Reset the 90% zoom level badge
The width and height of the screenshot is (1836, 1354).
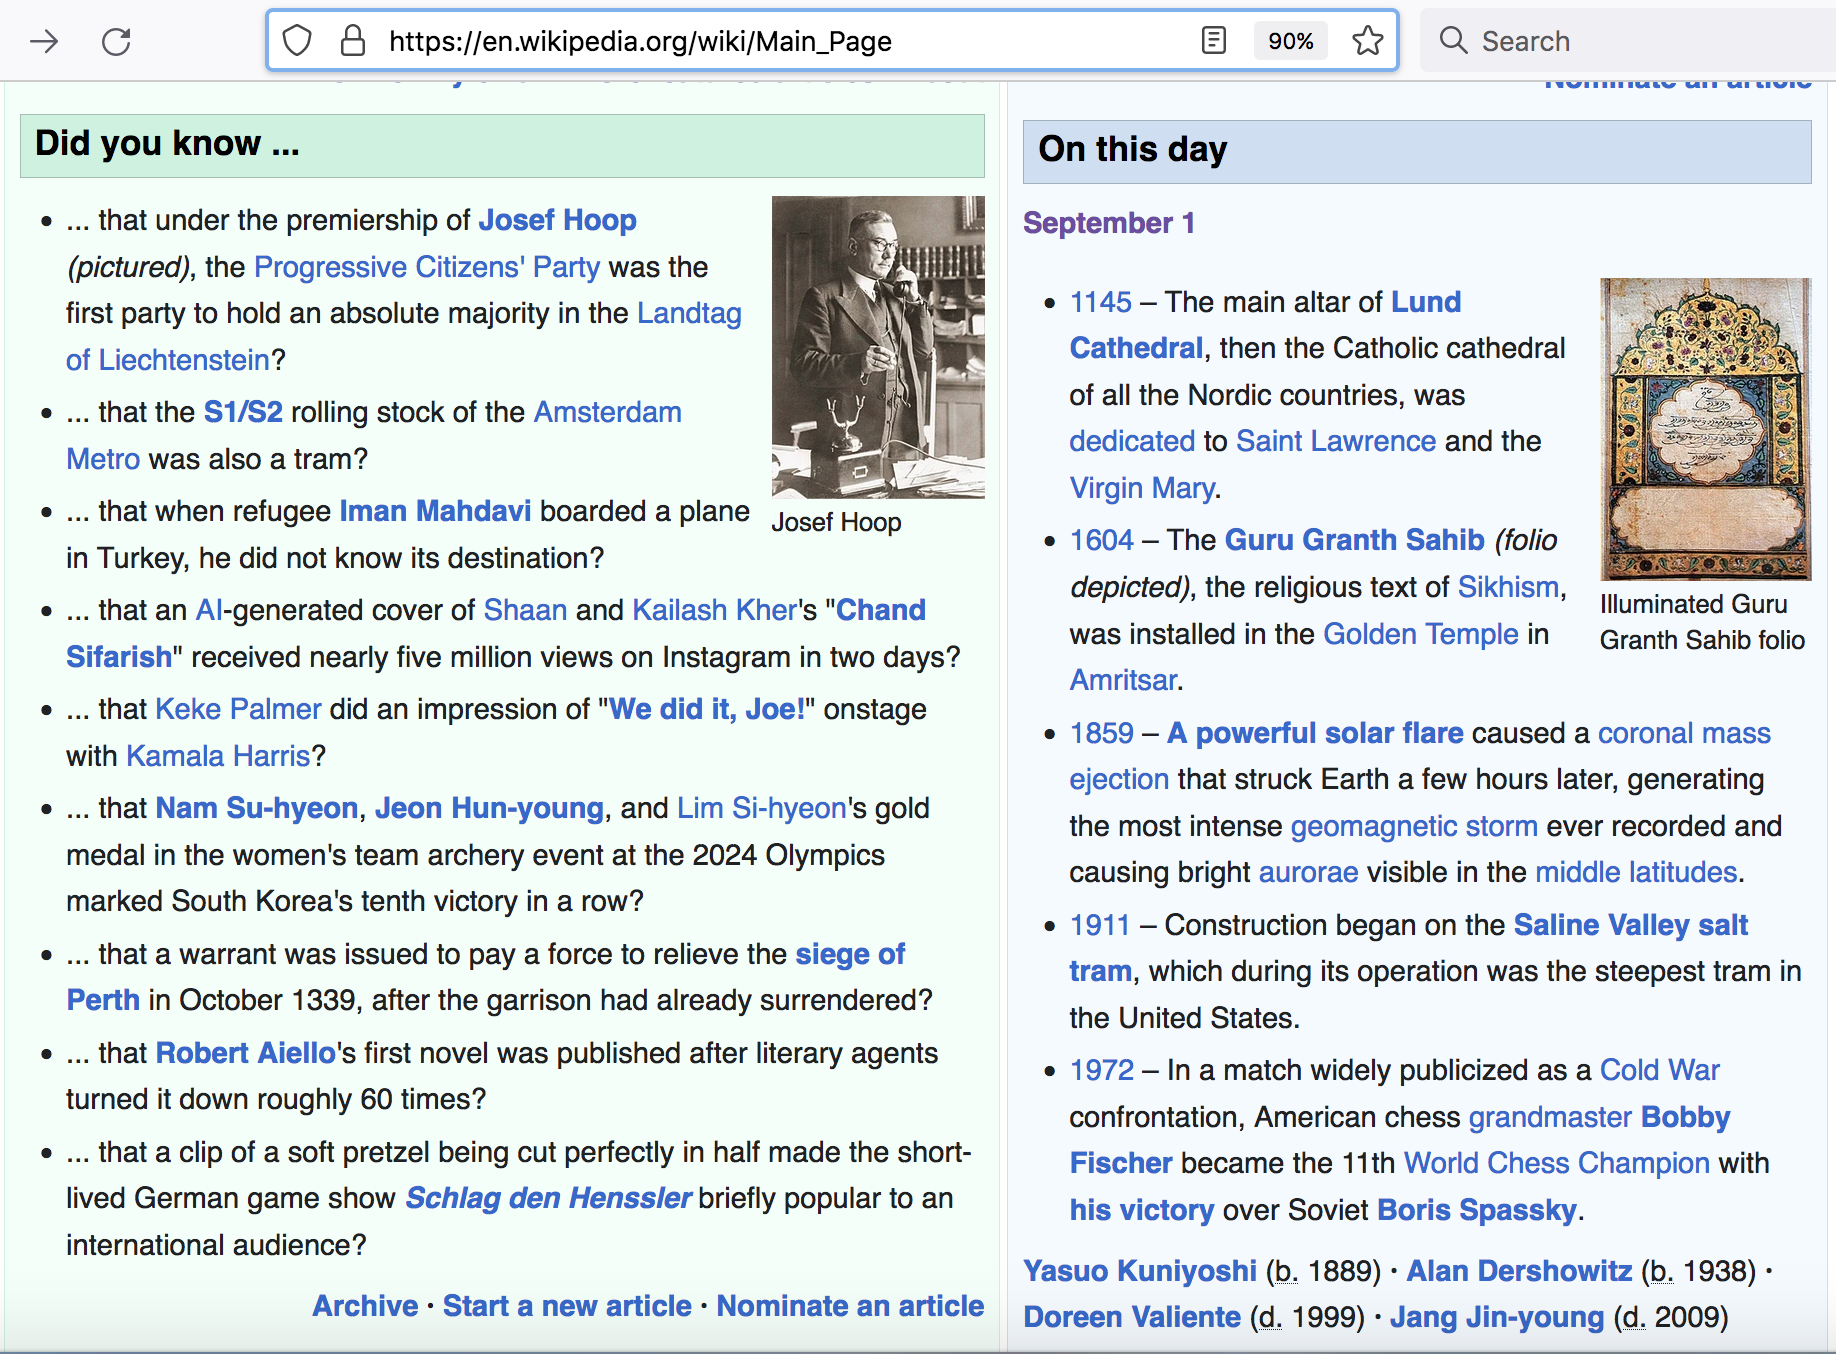[x=1290, y=41]
